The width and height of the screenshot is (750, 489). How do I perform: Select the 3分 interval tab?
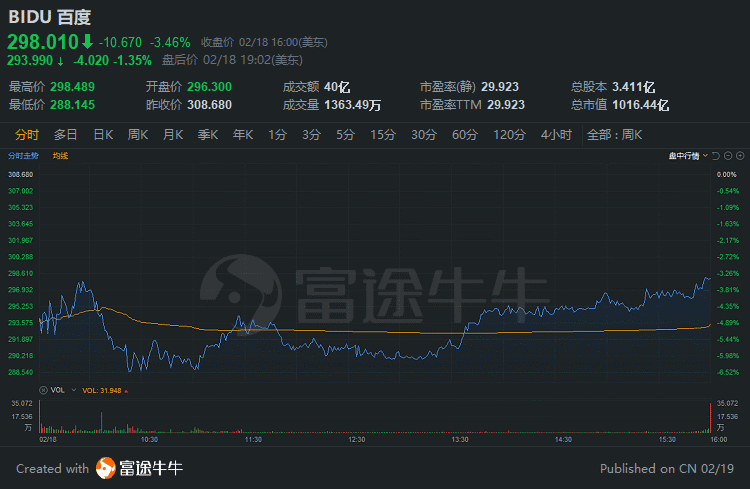point(311,135)
